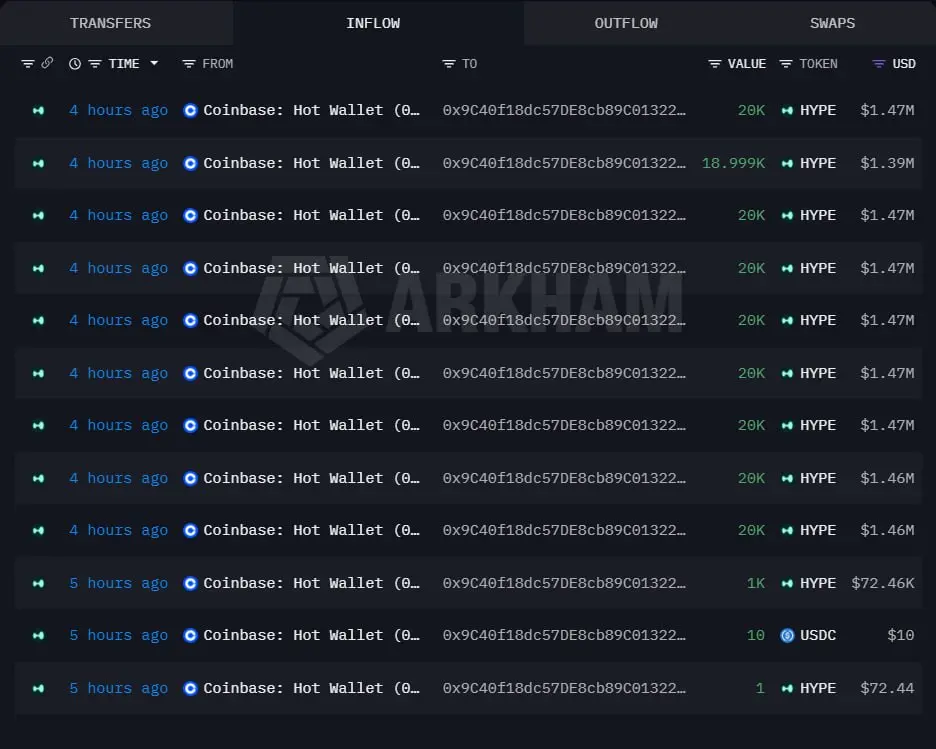Click the Coinbase logo in the $72.44 row
The image size is (936, 749).
point(190,689)
